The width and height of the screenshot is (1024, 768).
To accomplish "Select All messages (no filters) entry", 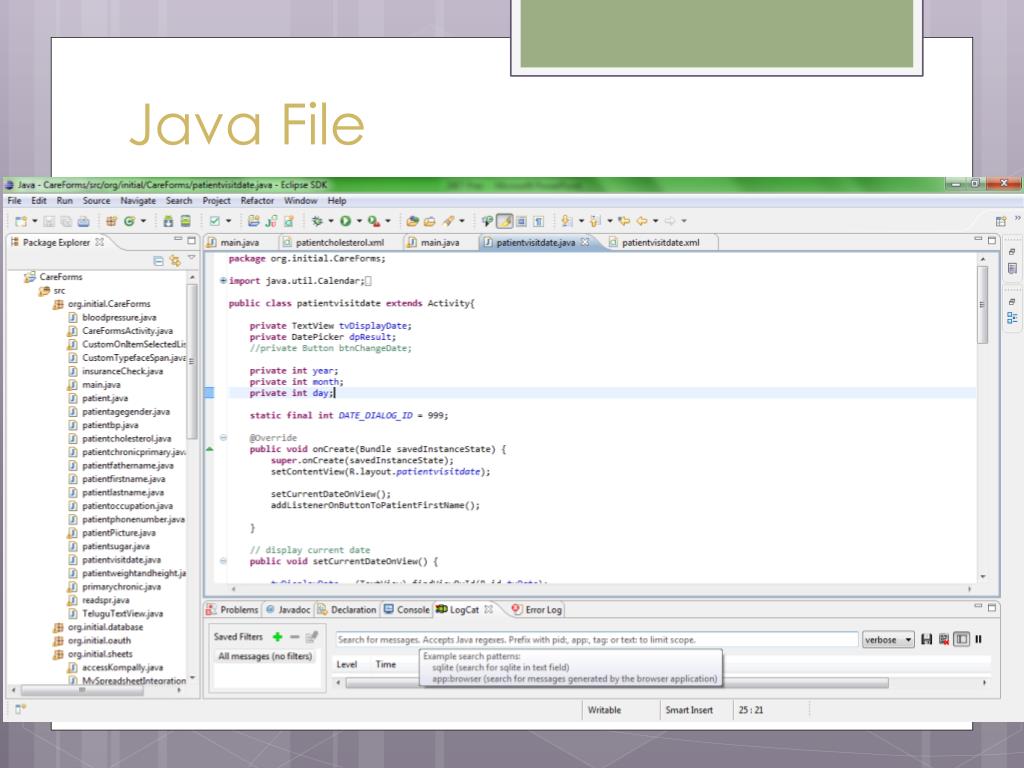I will click(x=266, y=657).
